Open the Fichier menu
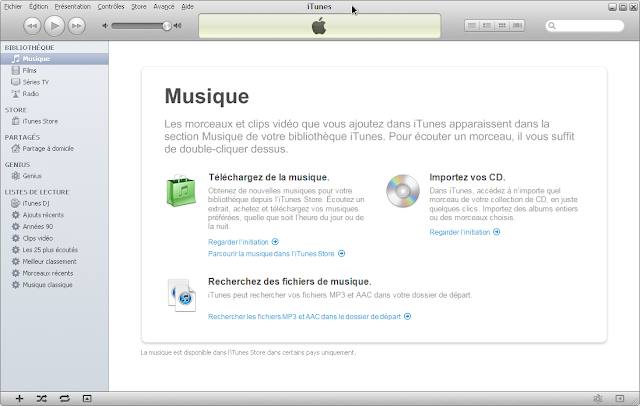The width and height of the screenshot is (640, 406). 13,7
